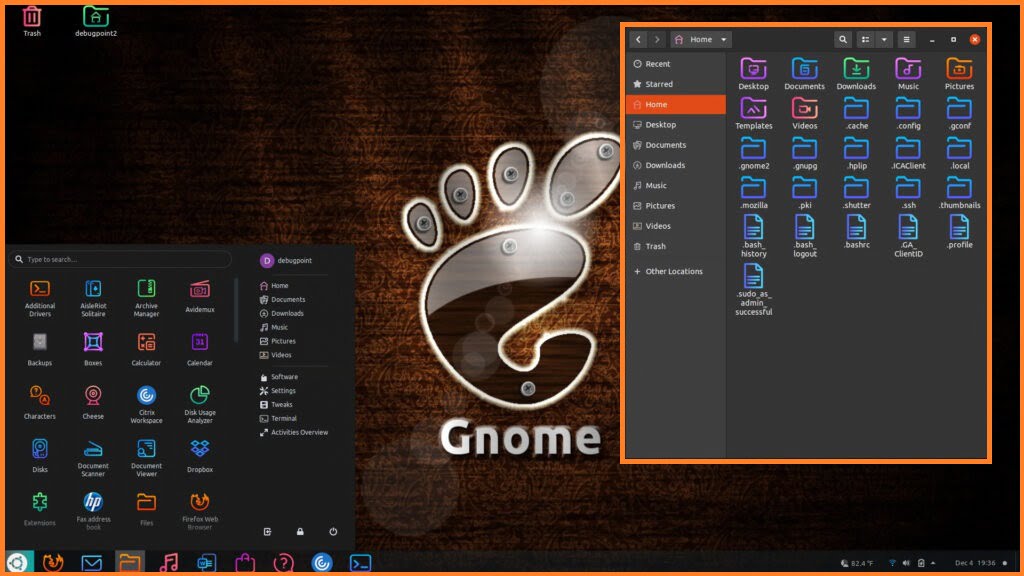1024x576 pixels.
Task: Click the search icon in Files toolbar
Action: (842, 40)
